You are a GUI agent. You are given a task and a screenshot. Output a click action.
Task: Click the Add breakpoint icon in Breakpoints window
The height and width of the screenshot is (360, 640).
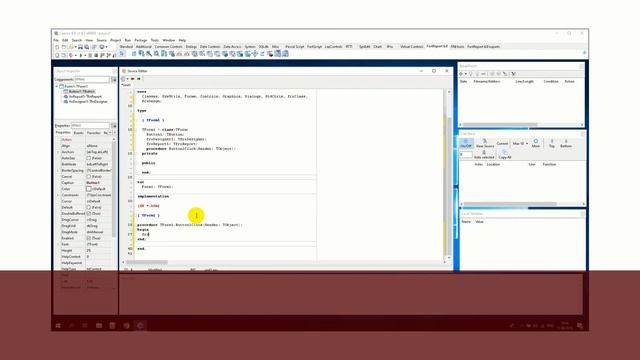click(x=461, y=74)
